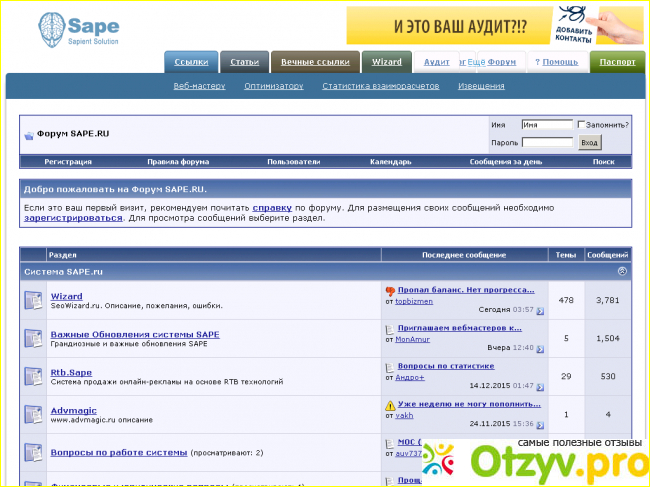Collapse the Система SAPE.ru category
The height and width of the screenshot is (487, 650).
tap(622, 271)
